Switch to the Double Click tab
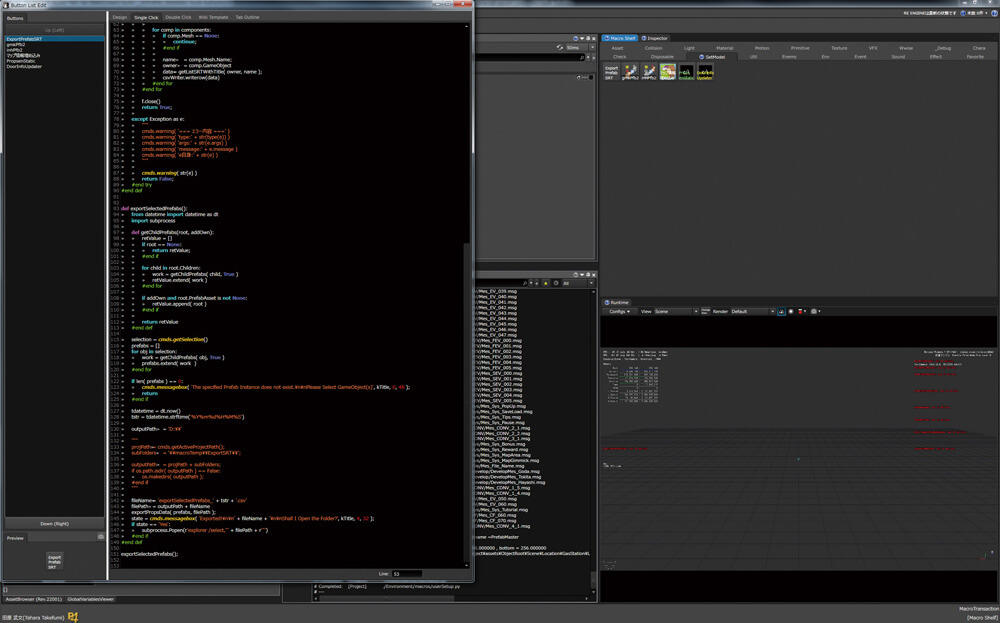 coord(179,17)
